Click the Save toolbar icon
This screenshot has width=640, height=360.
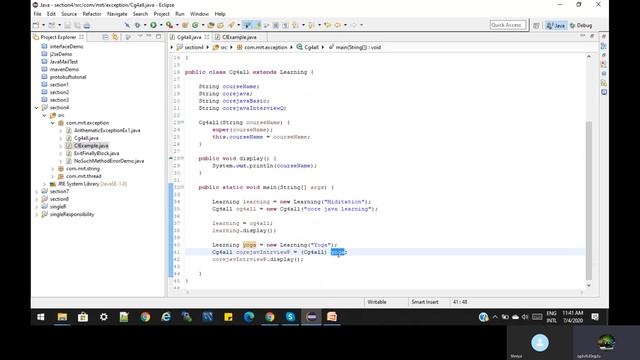[x=67, y=25]
